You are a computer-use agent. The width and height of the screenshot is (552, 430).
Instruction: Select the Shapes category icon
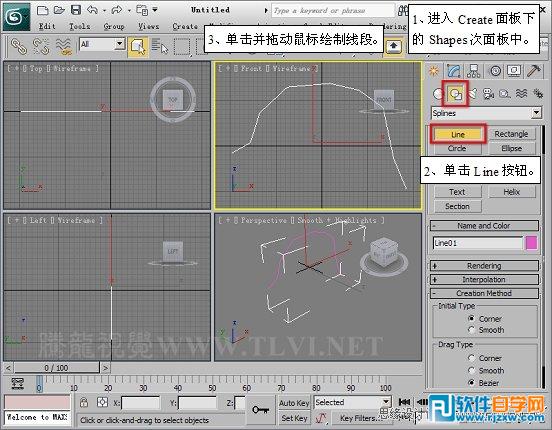tap(456, 94)
